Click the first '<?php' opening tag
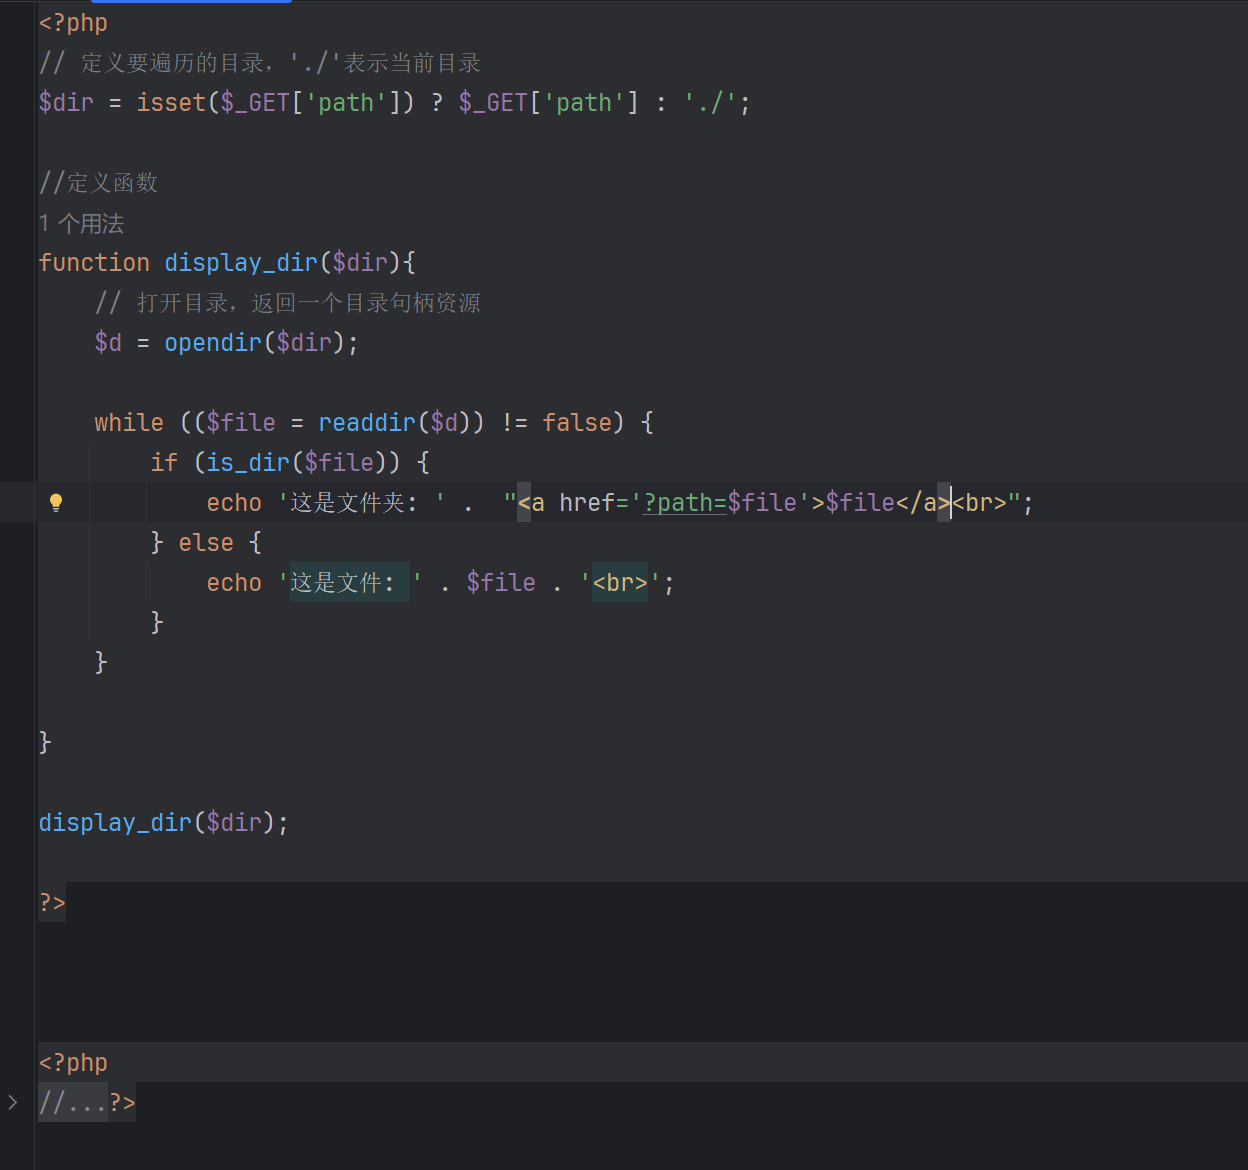Screen dimensions: 1248x1170 (x=73, y=22)
